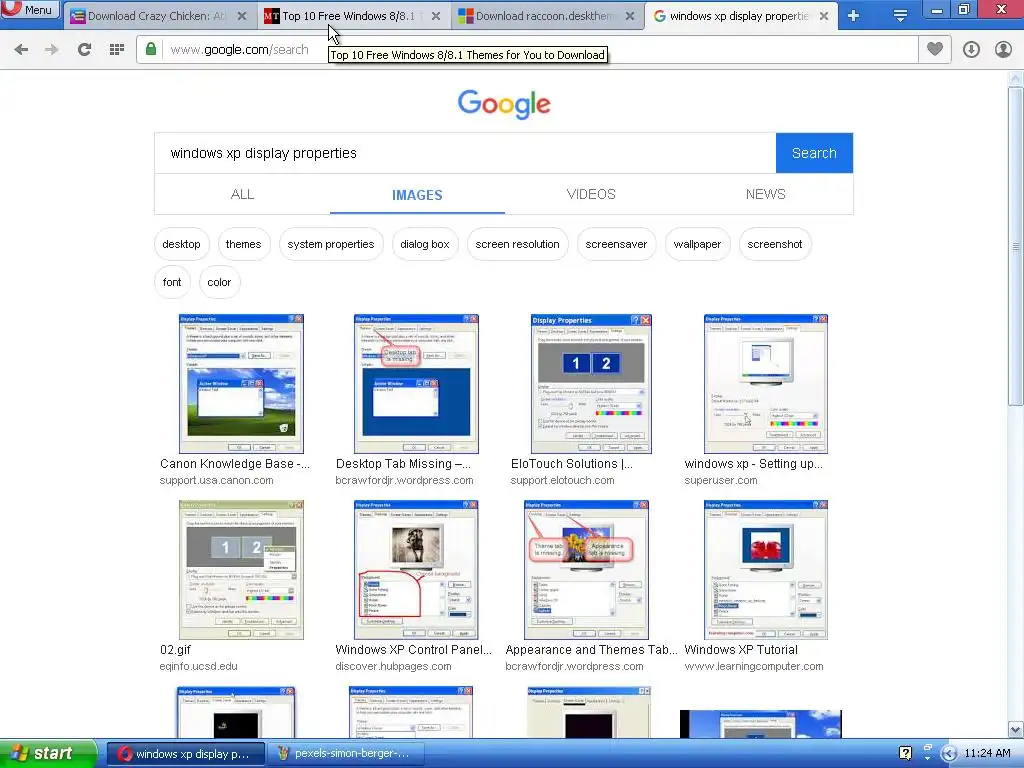The image size is (1024, 768).
Task: Open Speed Dial grid icon
Action: tap(116, 49)
